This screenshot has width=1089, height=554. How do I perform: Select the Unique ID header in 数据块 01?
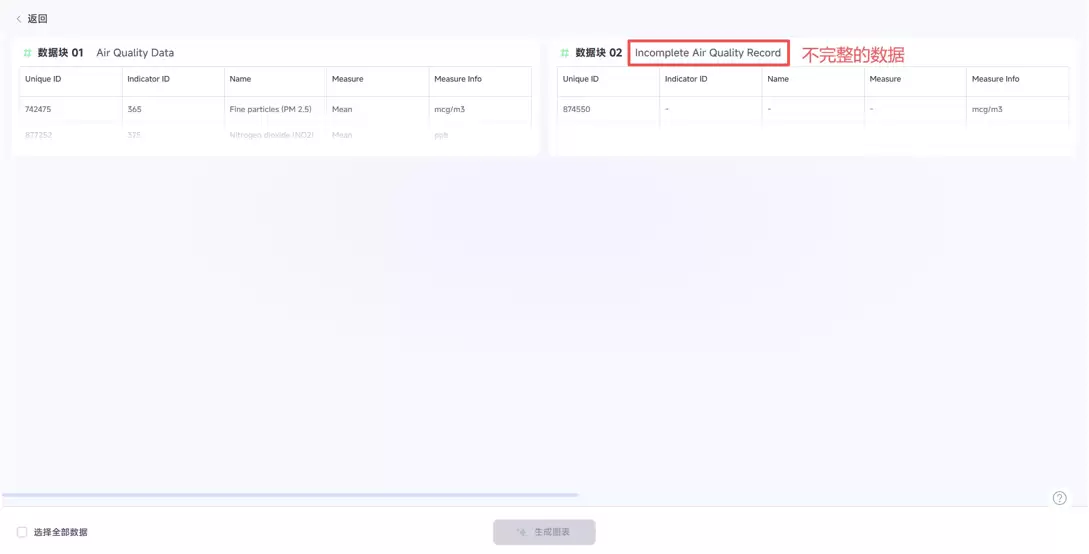click(43, 79)
